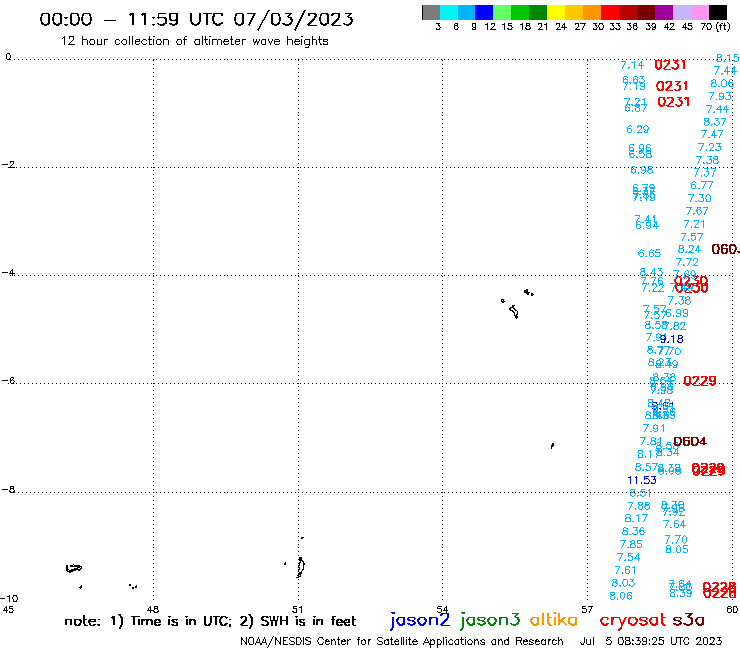Click the wave height value '7.72'
This screenshot has height=650, width=740.
pyautogui.click(x=687, y=262)
